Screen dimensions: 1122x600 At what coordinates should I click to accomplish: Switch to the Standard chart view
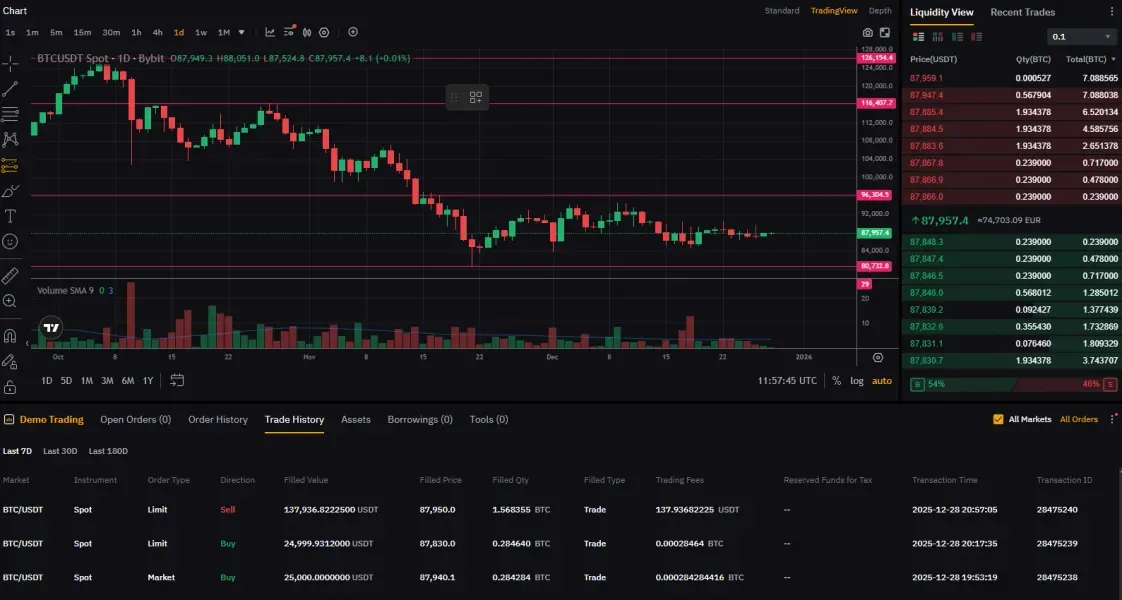782,11
